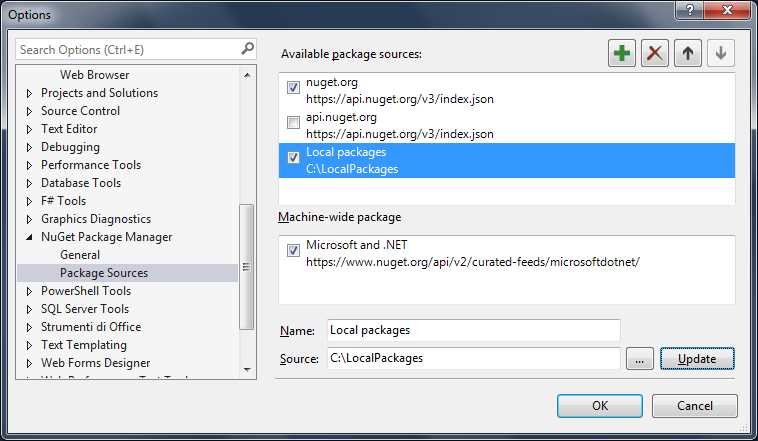758x441 pixels.
Task: Click the search magnifier icon in Search Options
Action: 247,48
